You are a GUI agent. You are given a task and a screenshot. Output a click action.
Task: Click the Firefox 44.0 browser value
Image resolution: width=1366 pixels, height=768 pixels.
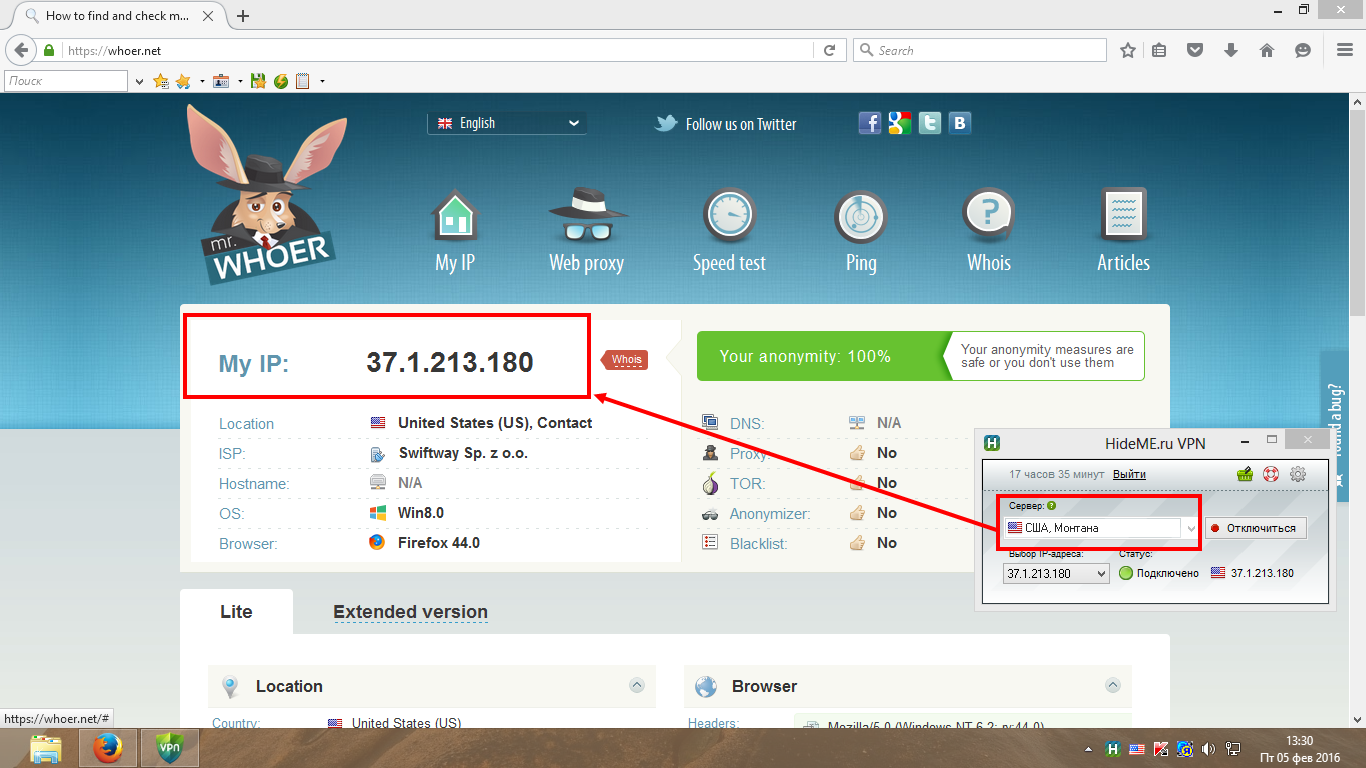[x=439, y=543]
